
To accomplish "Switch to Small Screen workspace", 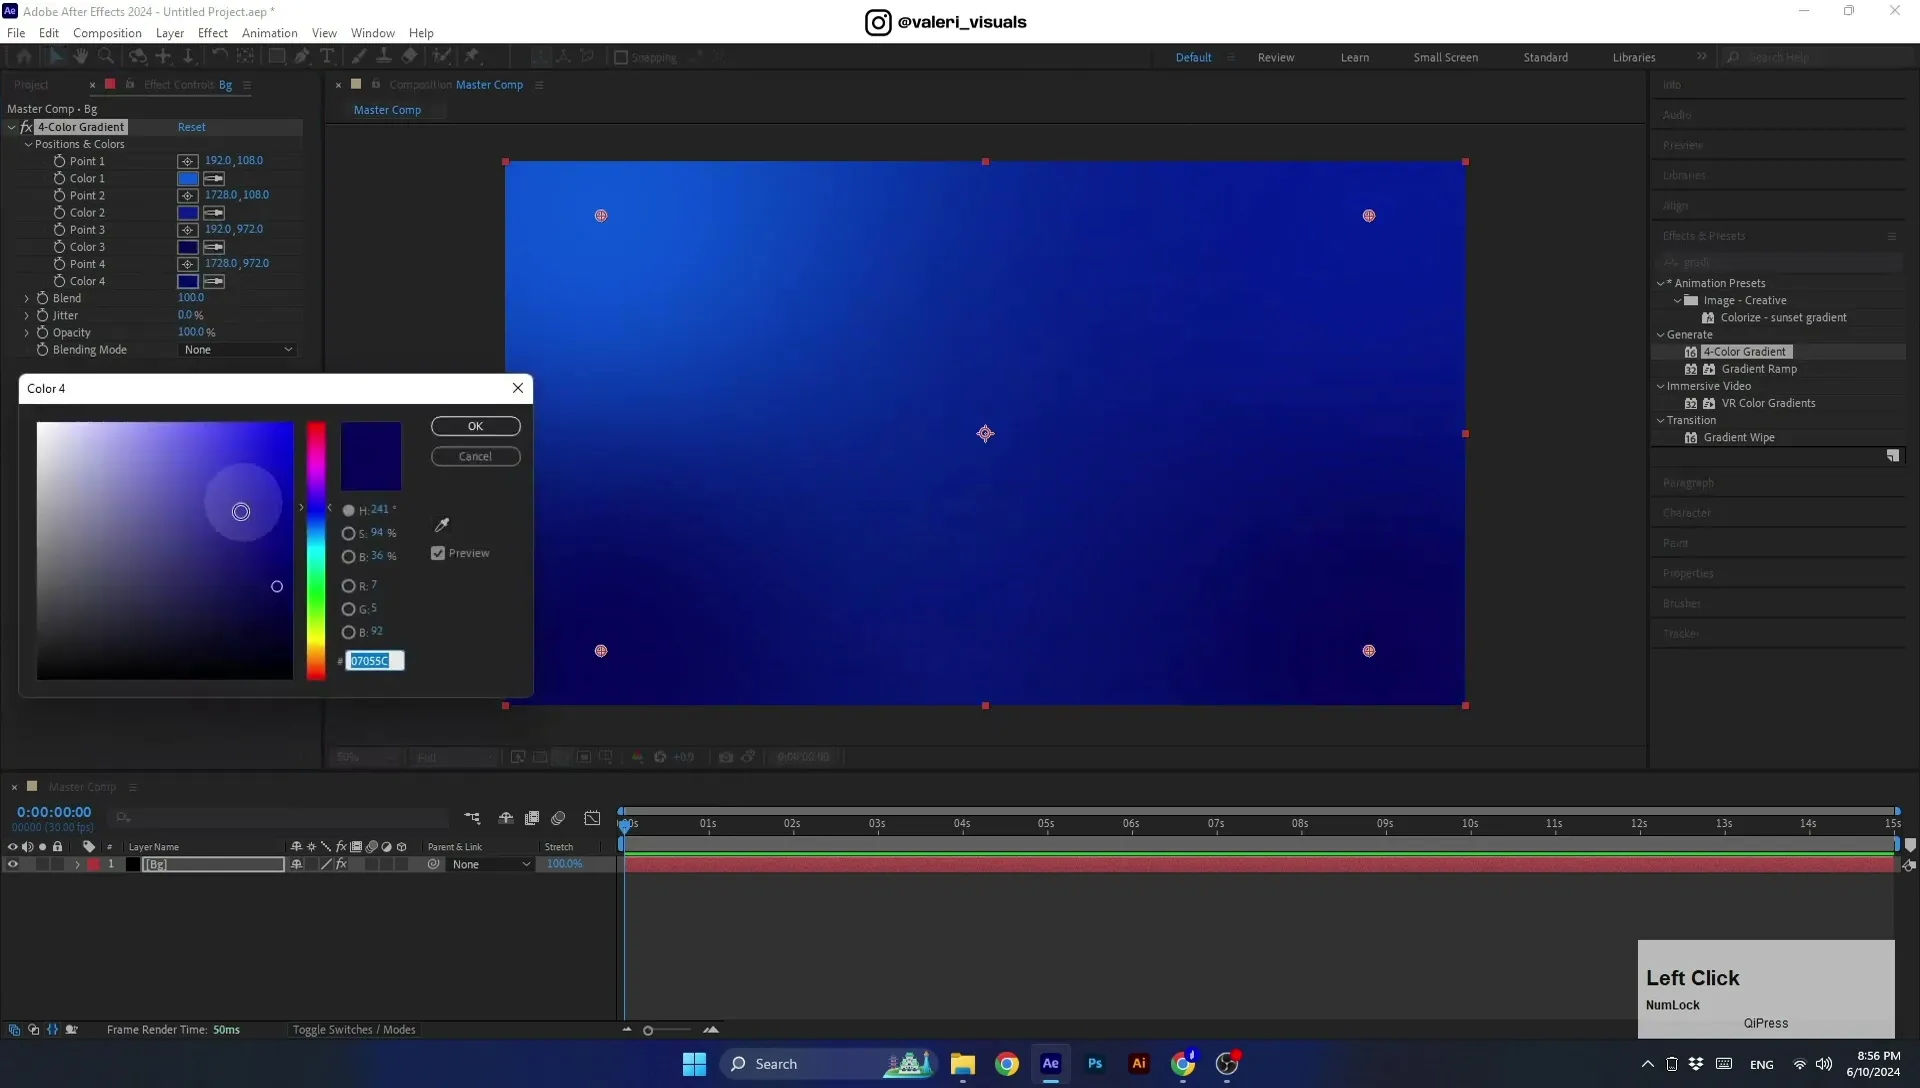I will tap(1445, 57).
